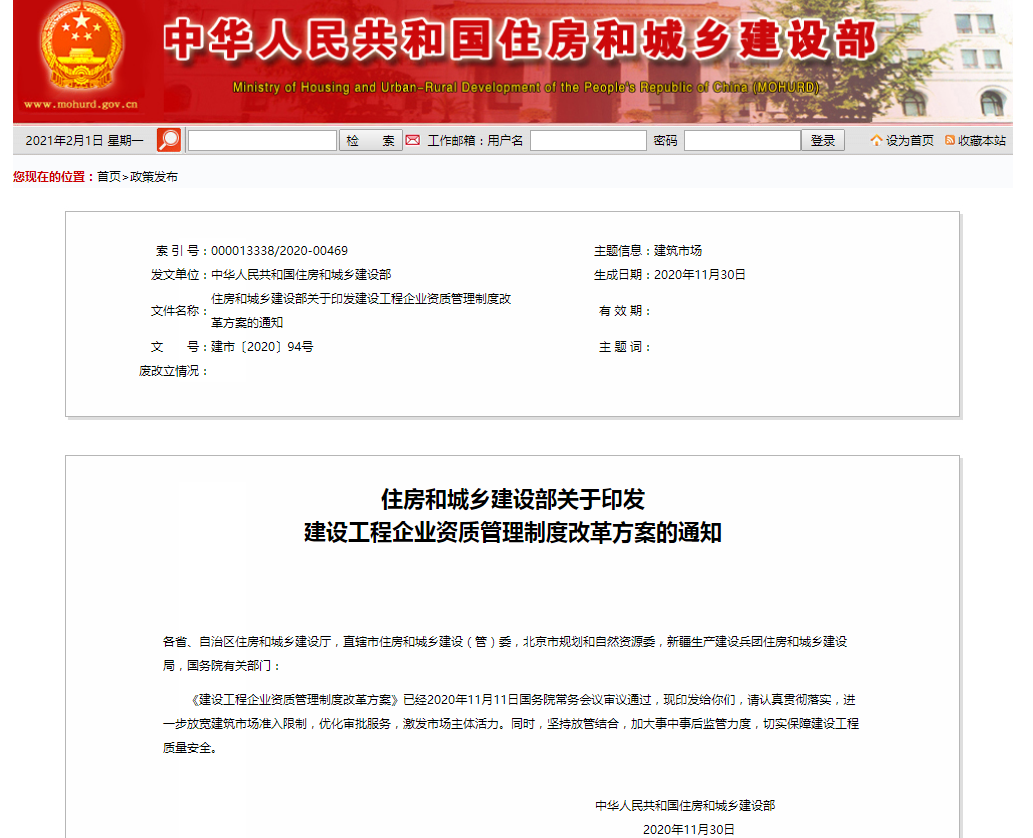Click document number 建市〔2020〕94号

point(262,347)
